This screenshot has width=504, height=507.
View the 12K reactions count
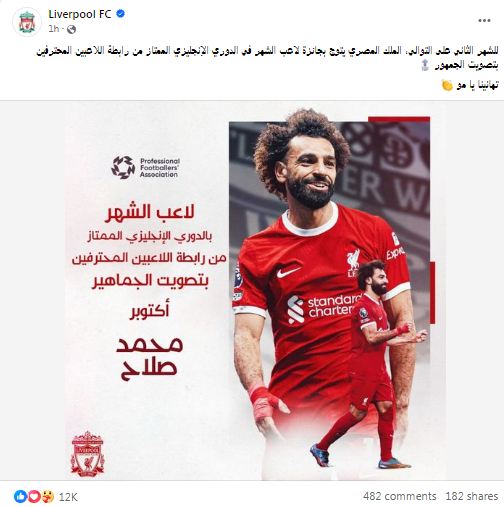click(68, 497)
